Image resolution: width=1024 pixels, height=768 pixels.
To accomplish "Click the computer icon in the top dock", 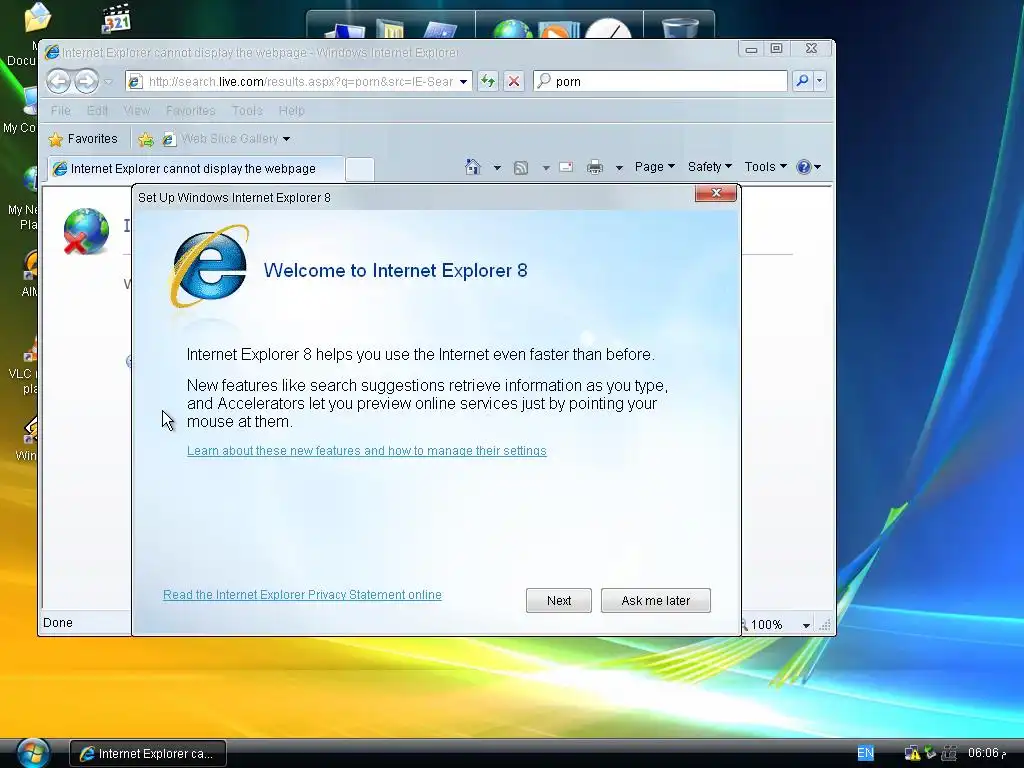I will (x=345, y=31).
